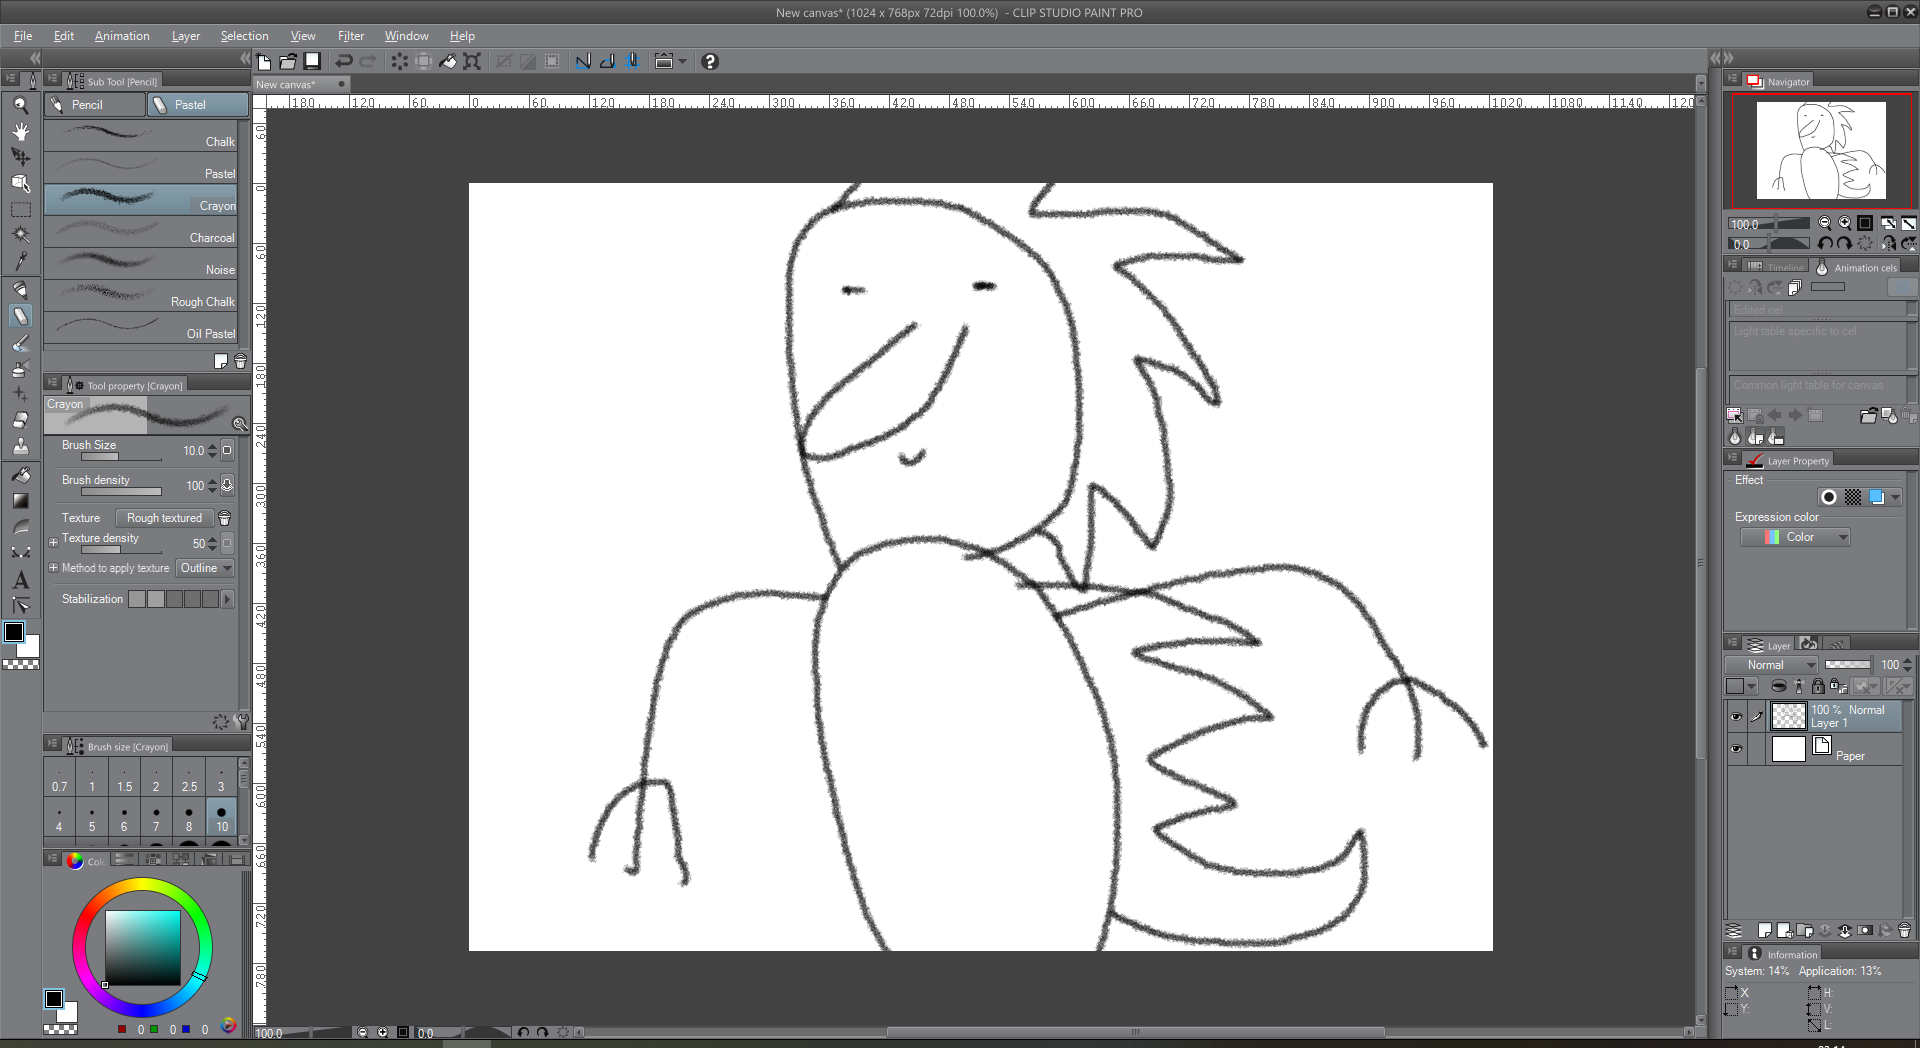1920x1048 pixels.
Task: Select the Zoom magnifier tool
Action: tap(20, 105)
